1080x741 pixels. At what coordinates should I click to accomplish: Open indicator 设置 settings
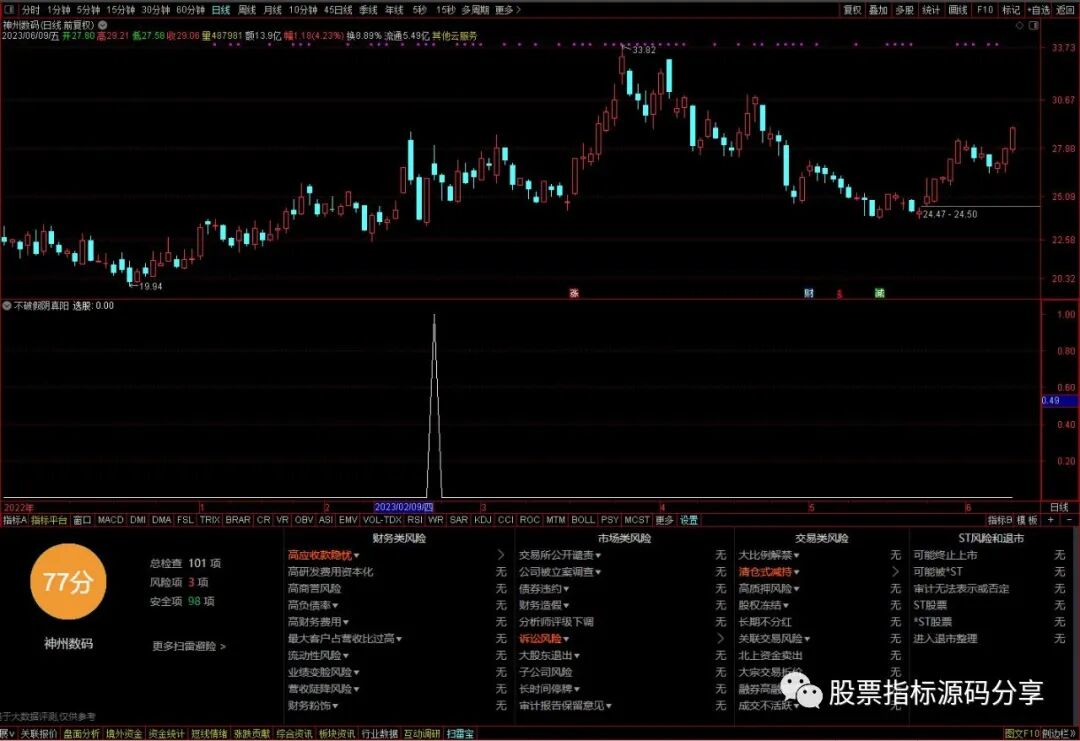[x=689, y=520]
